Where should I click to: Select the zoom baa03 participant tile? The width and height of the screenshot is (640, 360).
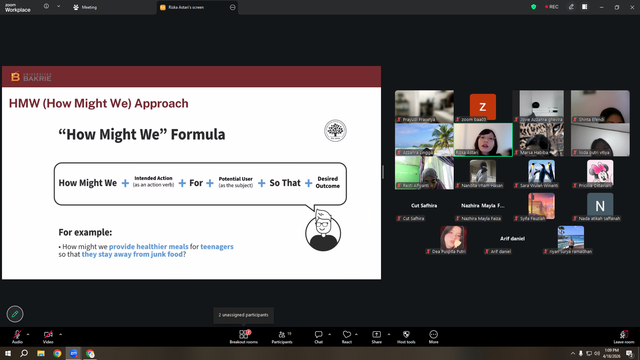(483, 107)
